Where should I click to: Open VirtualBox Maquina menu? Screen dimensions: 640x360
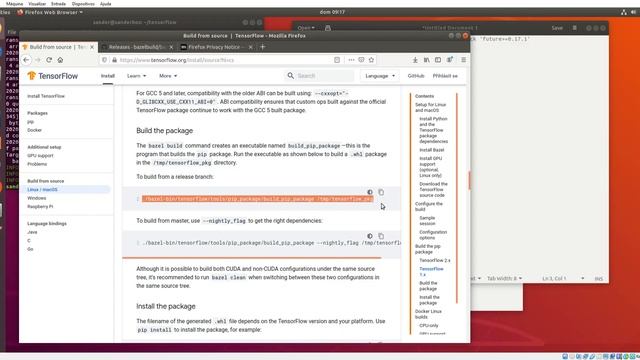[x=15, y=4]
